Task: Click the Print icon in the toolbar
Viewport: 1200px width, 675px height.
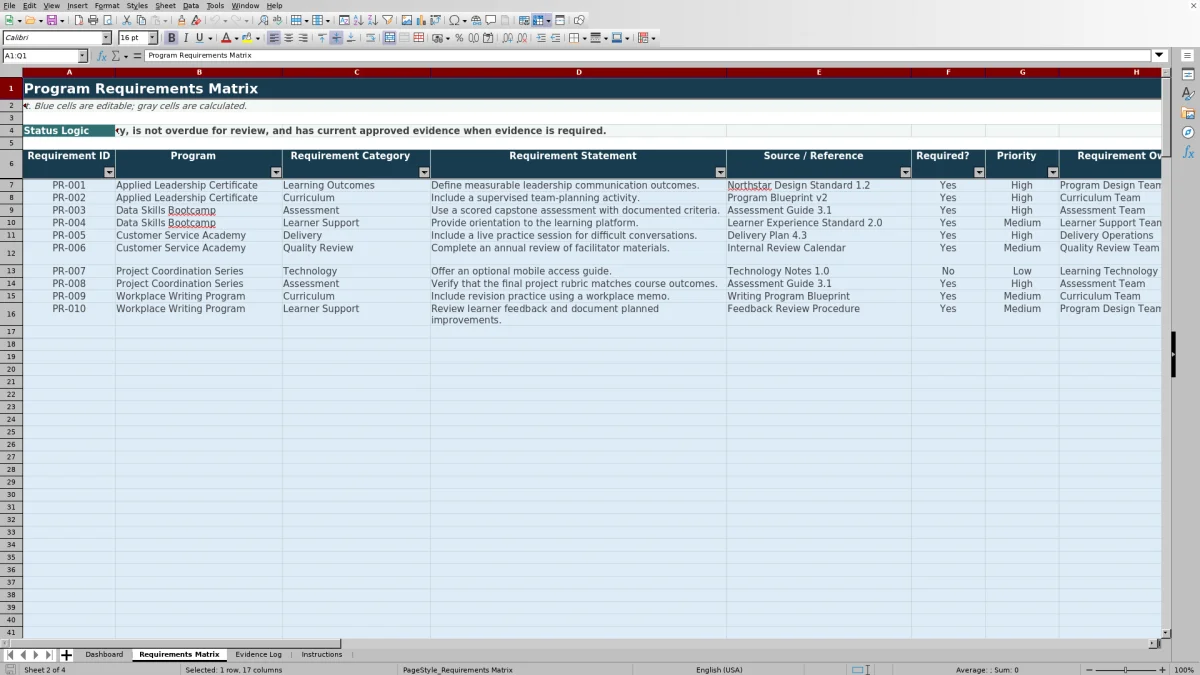Action: (x=92, y=20)
